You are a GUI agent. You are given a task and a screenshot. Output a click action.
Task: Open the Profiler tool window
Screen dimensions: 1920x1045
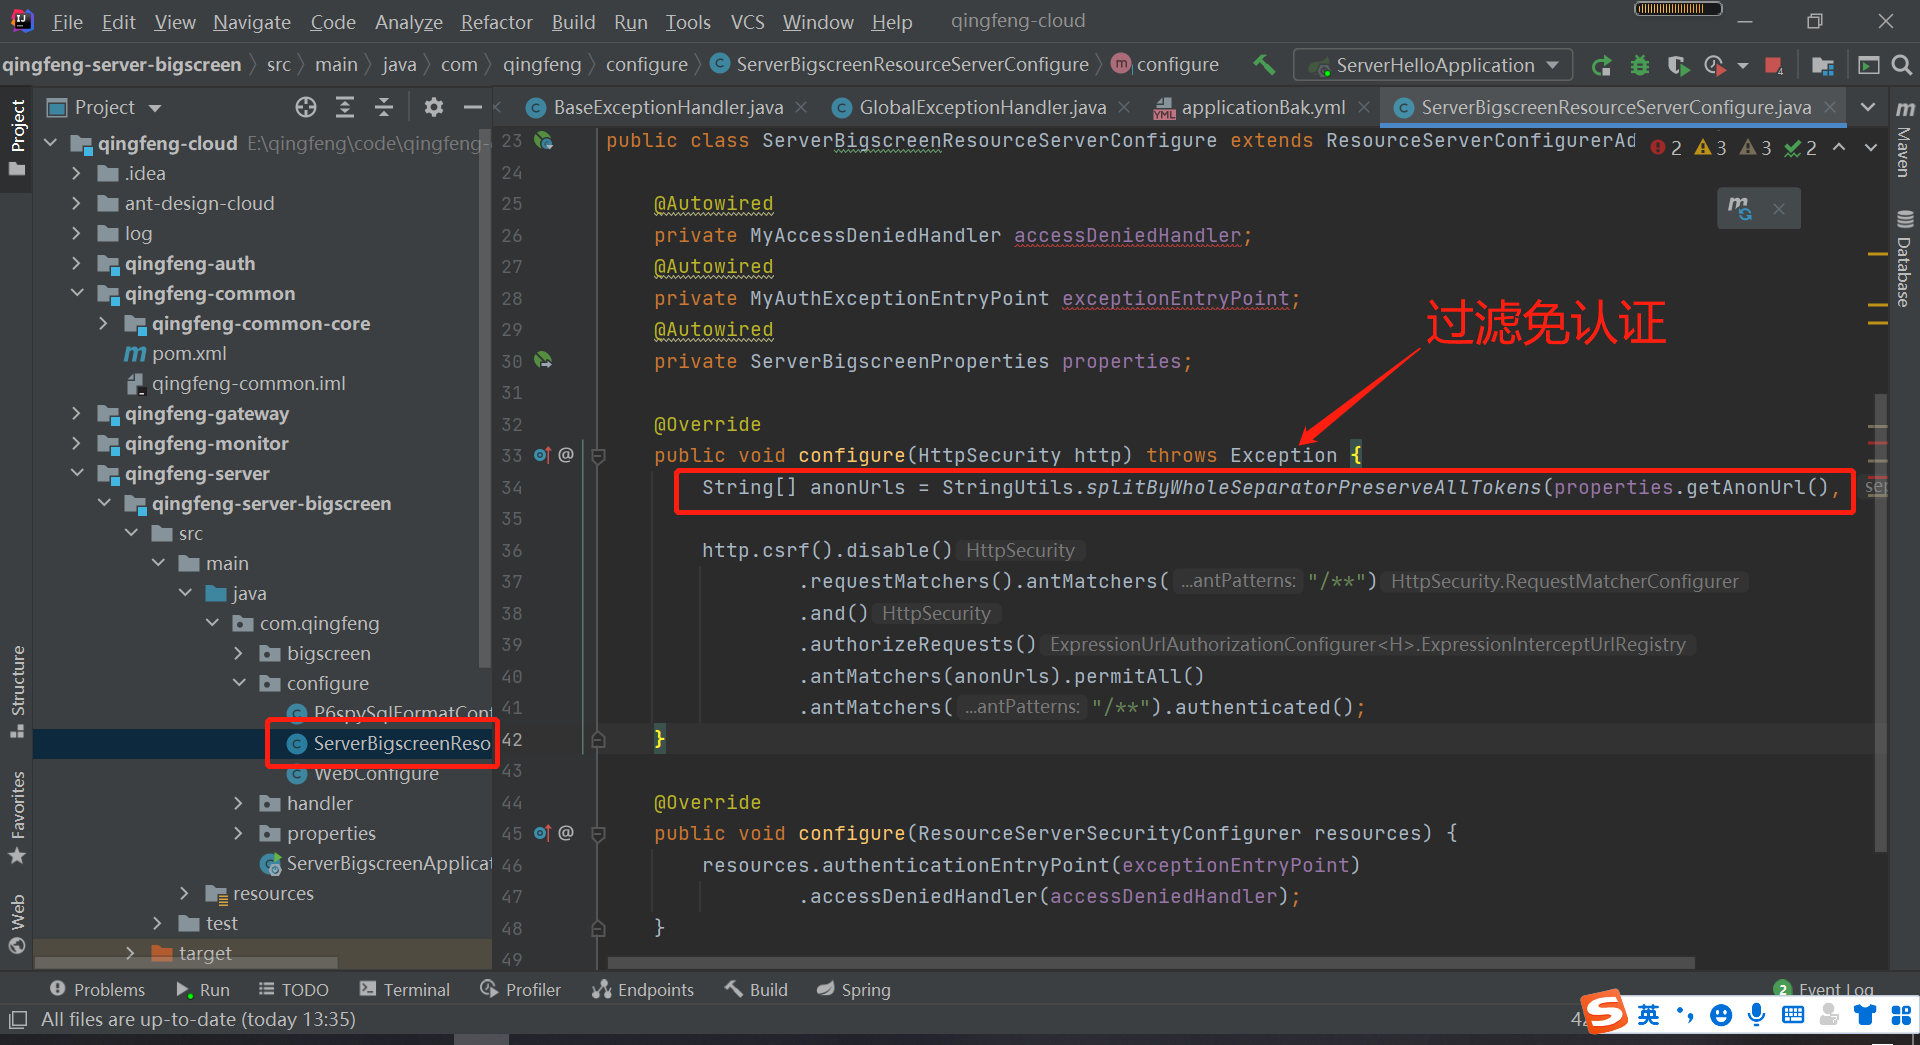pos(521,989)
